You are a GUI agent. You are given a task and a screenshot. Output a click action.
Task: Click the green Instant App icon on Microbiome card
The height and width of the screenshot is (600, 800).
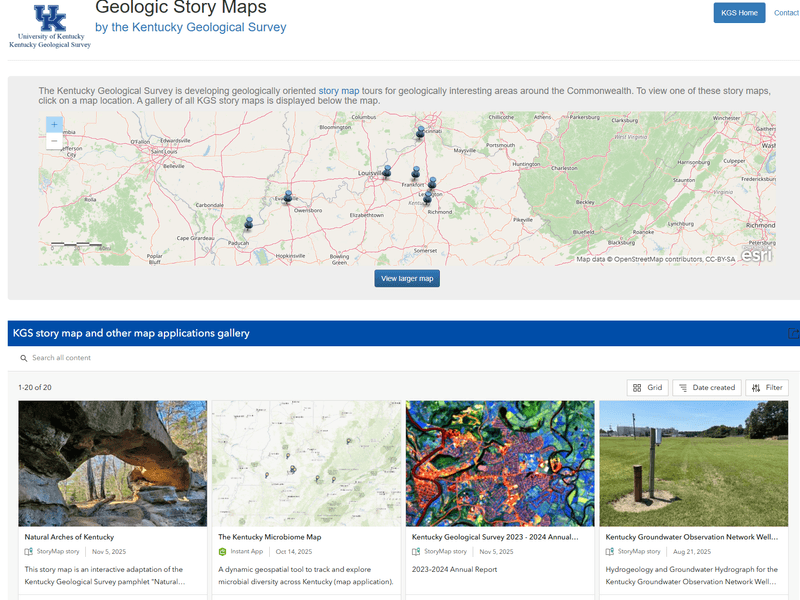(221, 551)
